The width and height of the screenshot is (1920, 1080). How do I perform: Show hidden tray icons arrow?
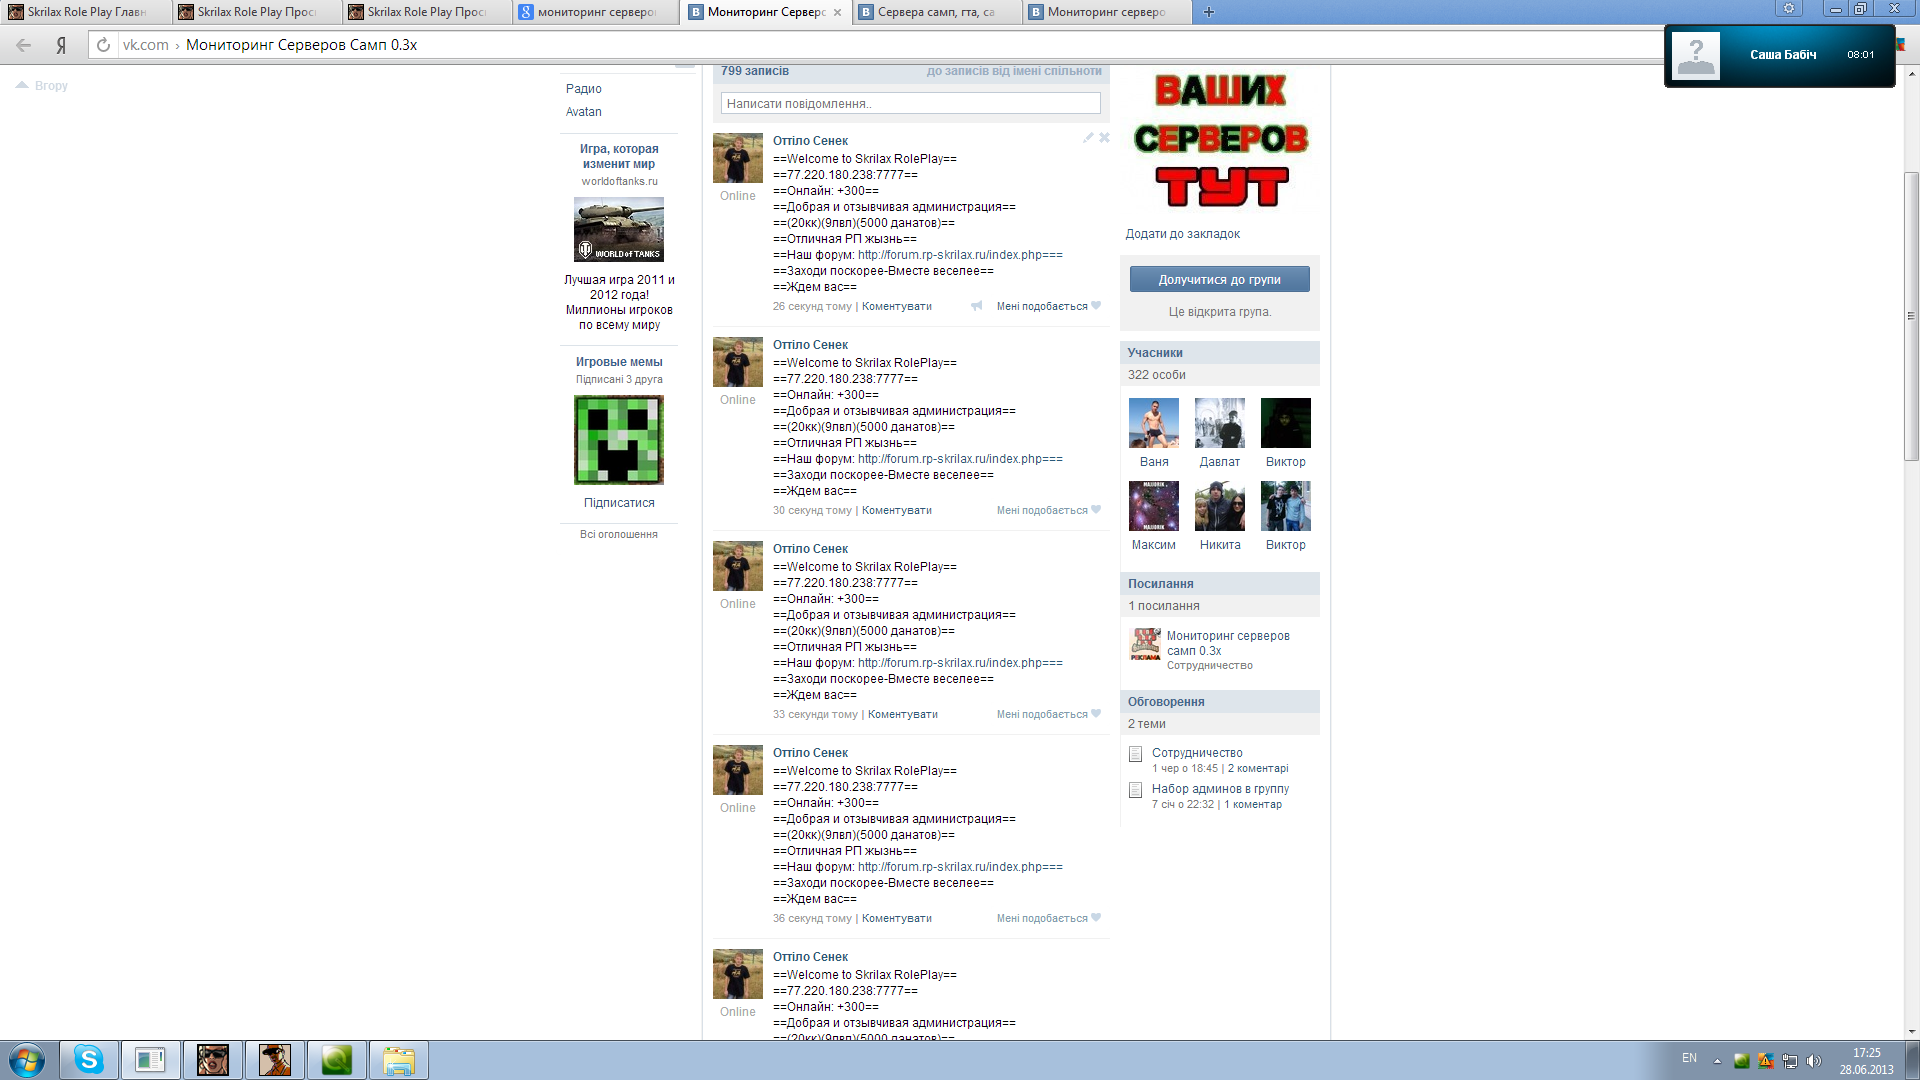coord(1717,1061)
